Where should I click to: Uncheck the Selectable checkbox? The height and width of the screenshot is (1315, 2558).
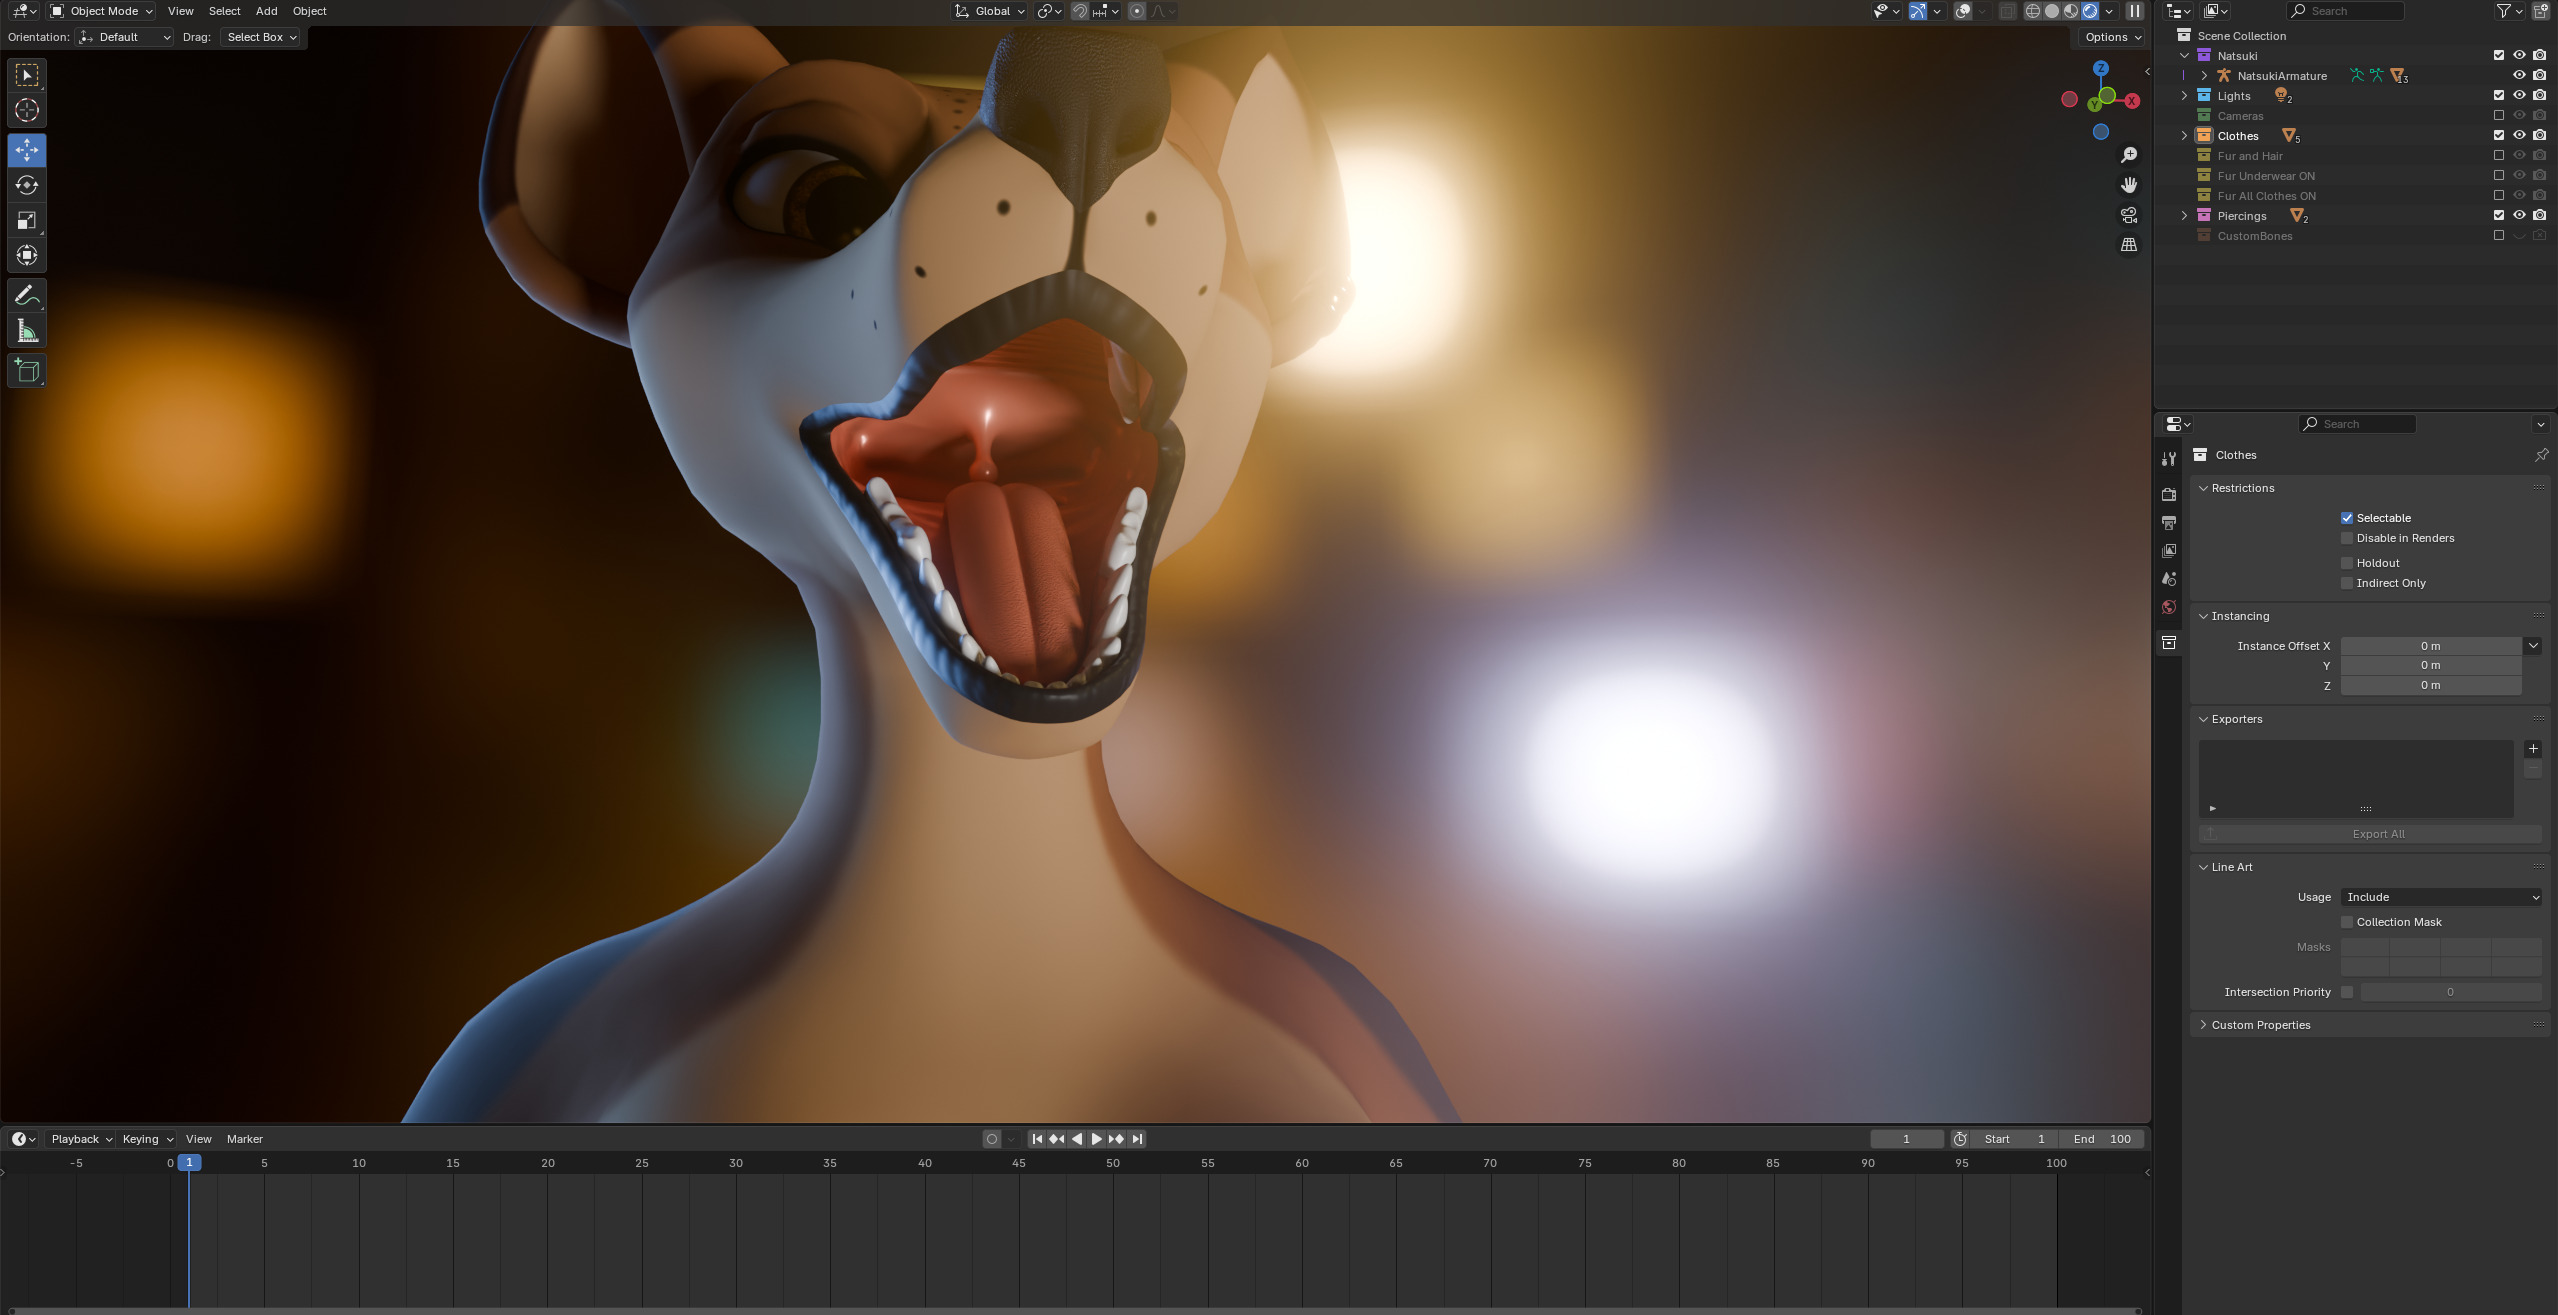tap(2347, 518)
